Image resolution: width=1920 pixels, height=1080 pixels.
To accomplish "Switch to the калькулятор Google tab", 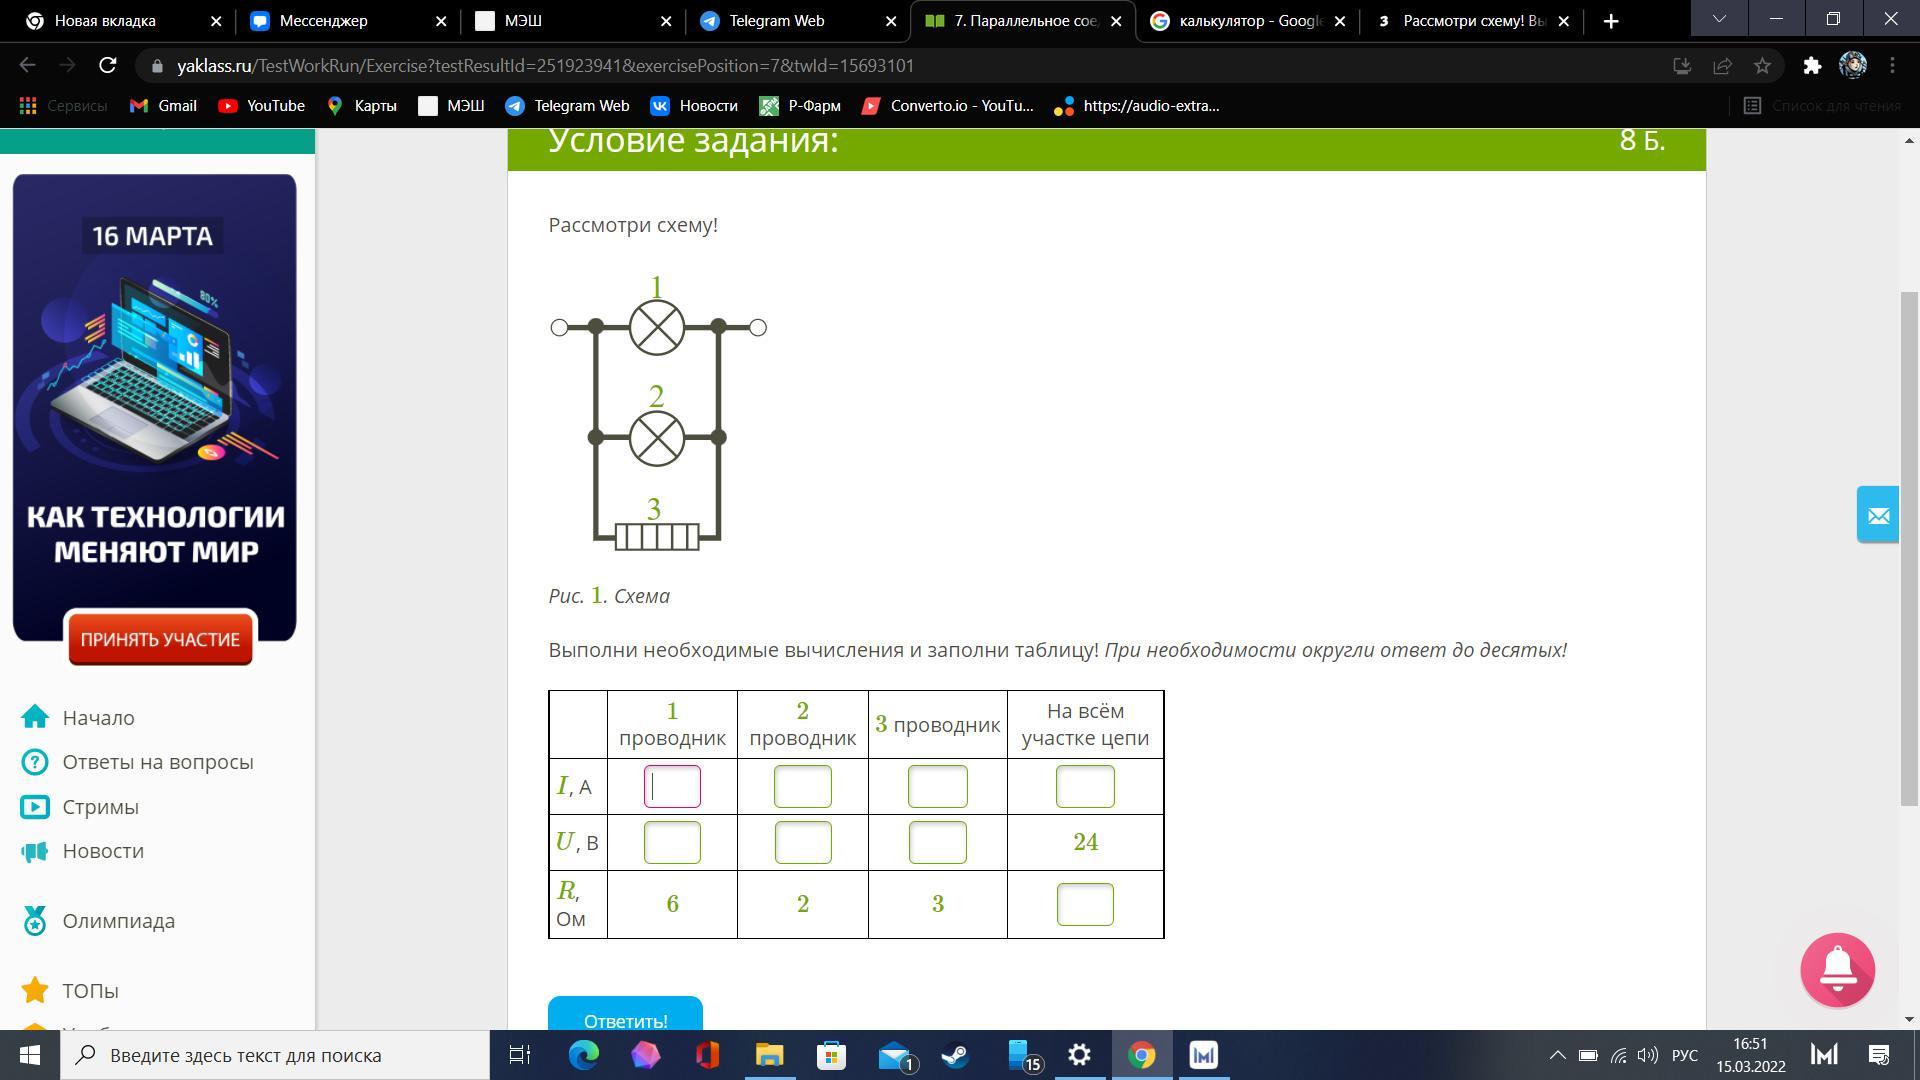I will pyautogui.click(x=1249, y=21).
